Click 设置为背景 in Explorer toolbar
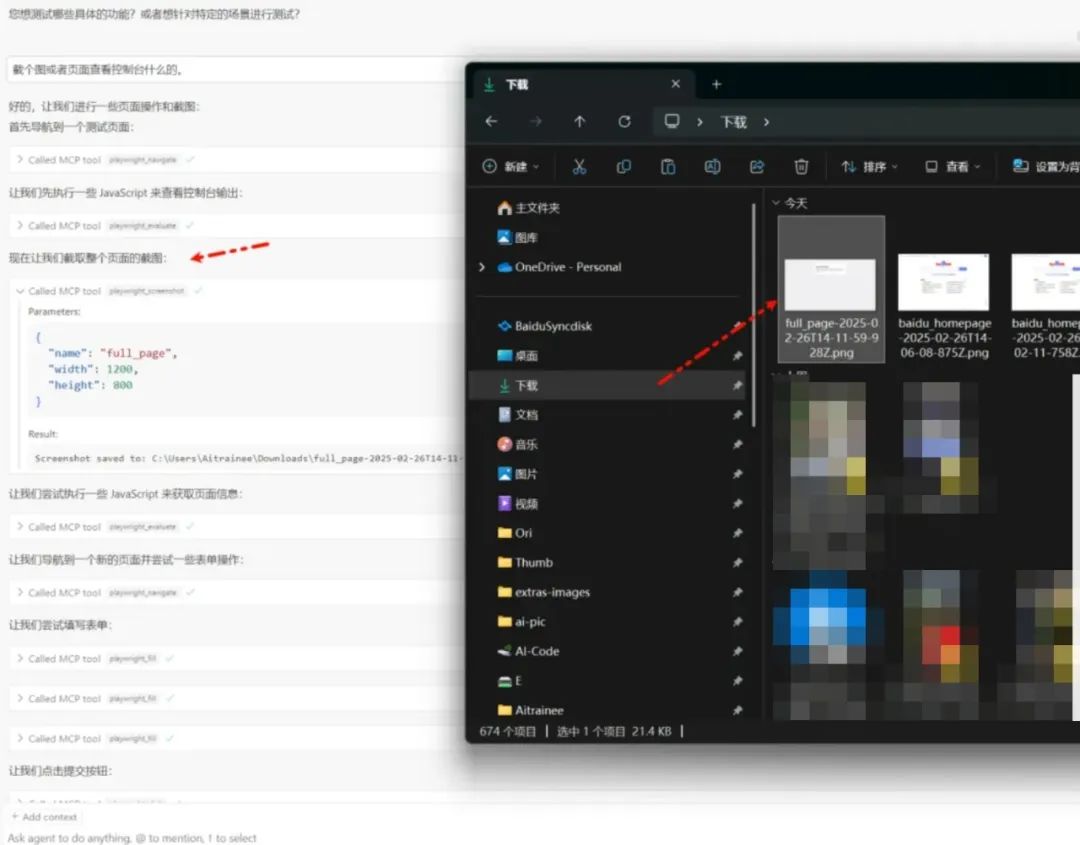The width and height of the screenshot is (1080, 845). (1046, 166)
